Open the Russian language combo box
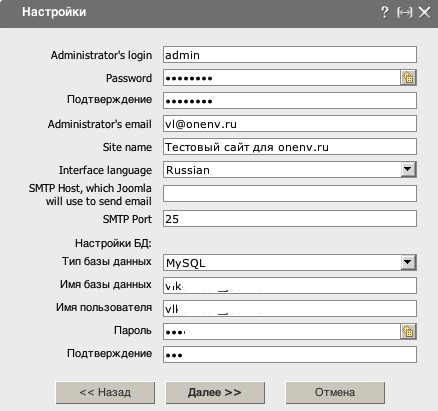 tap(290, 170)
